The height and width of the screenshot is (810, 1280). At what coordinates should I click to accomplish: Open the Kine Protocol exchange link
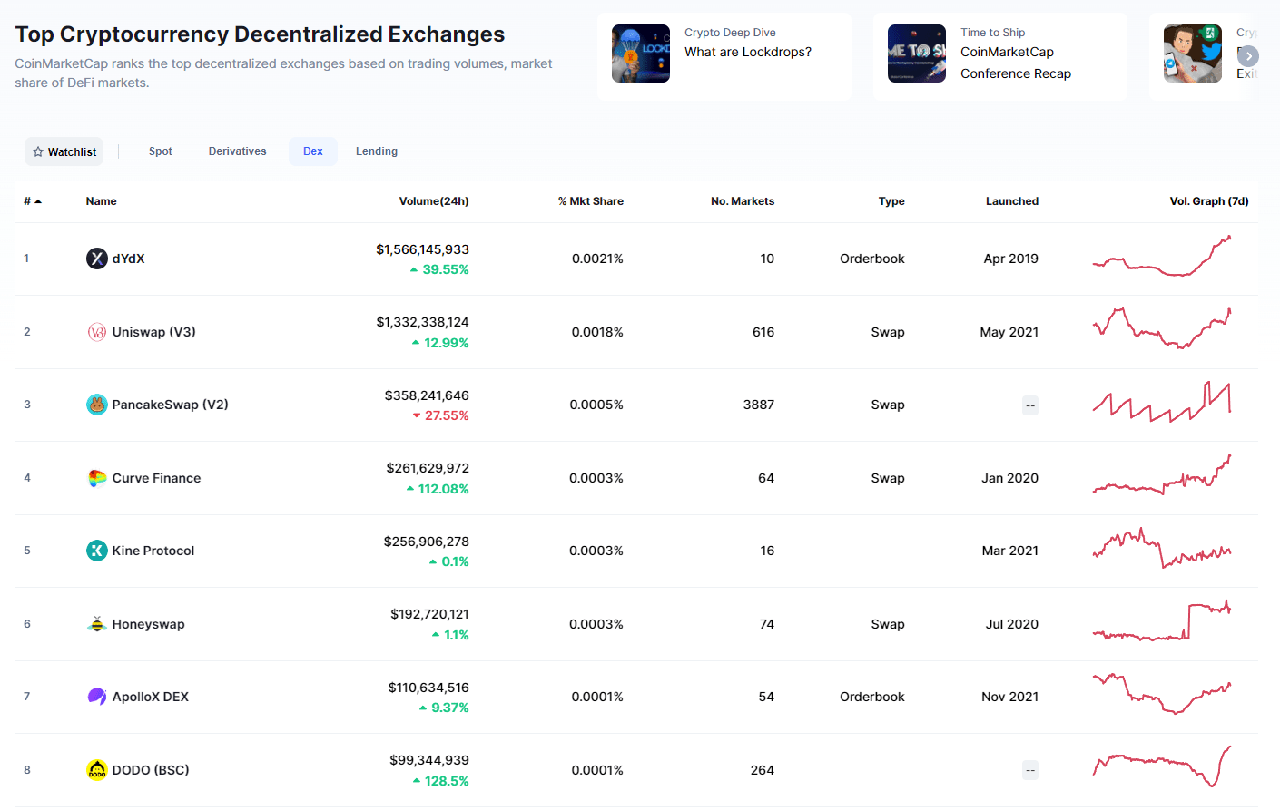point(153,551)
